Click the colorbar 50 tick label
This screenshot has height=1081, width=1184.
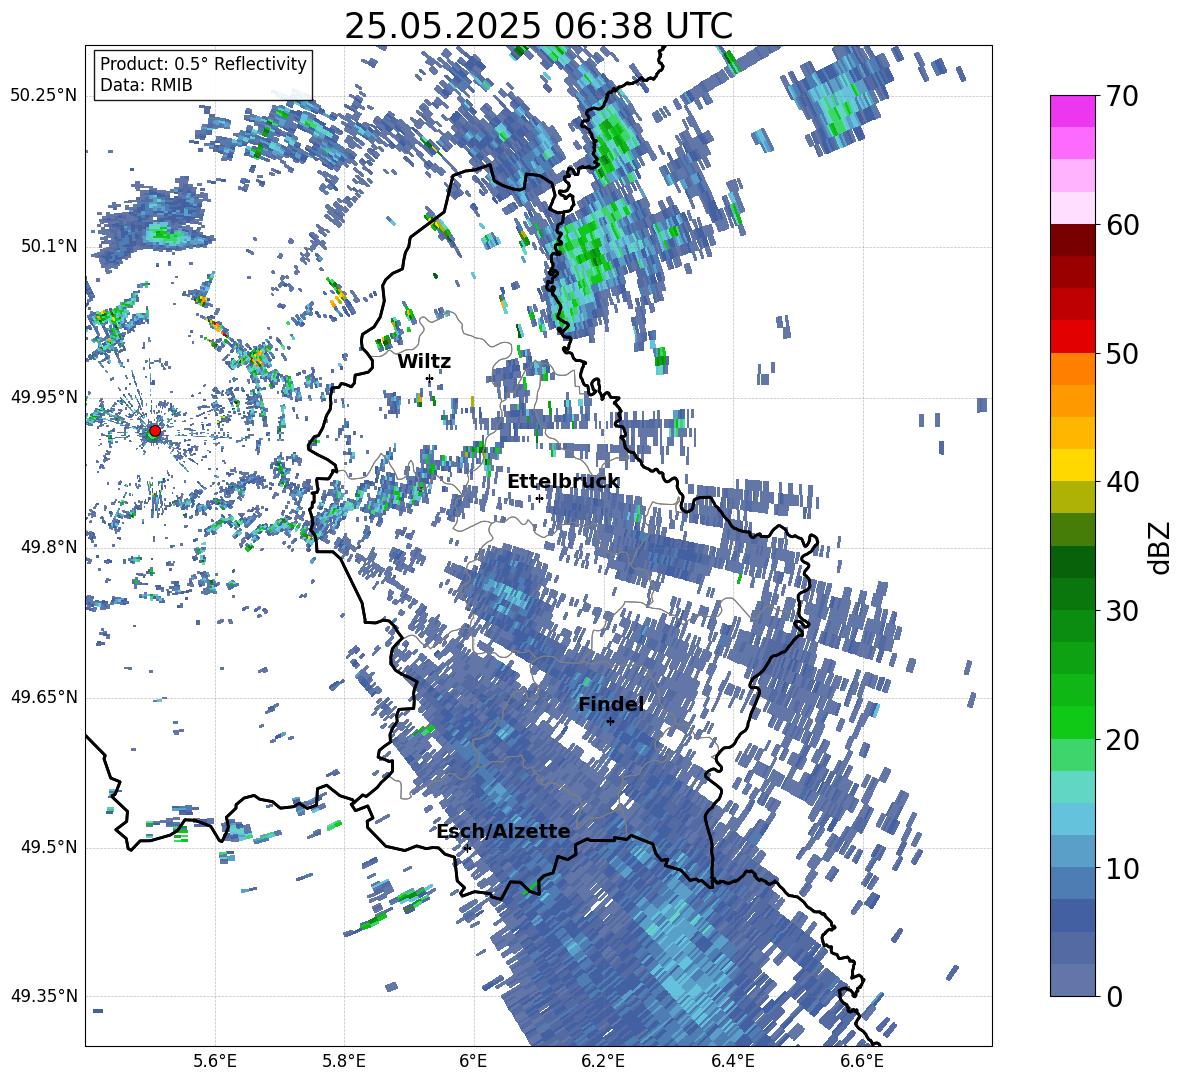(1122, 353)
